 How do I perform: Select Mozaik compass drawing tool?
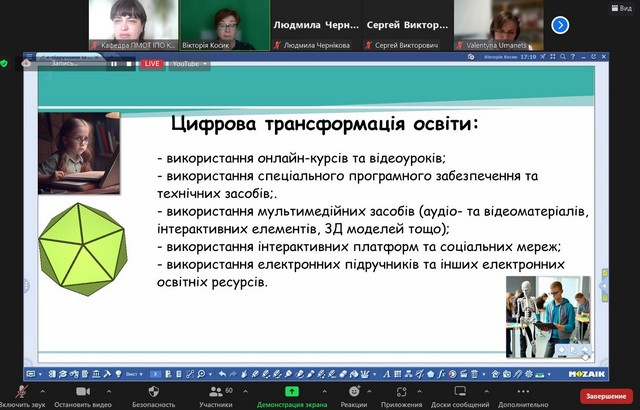pos(419,374)
